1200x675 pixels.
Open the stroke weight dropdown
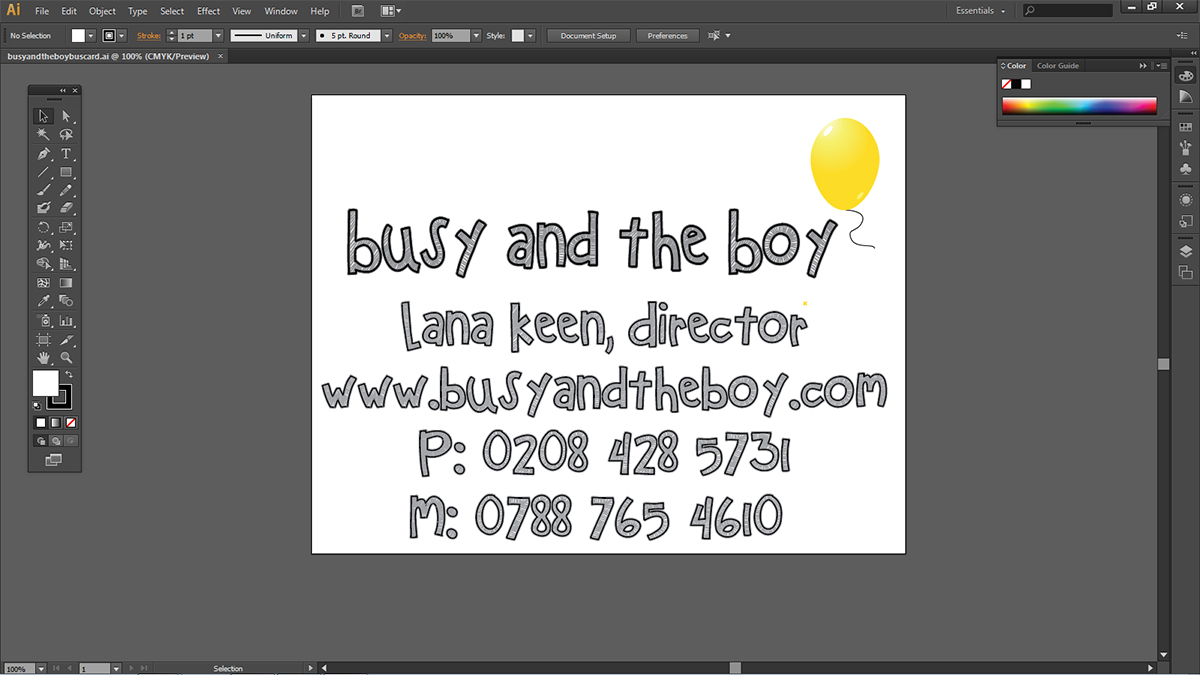[x=218, y=36]
